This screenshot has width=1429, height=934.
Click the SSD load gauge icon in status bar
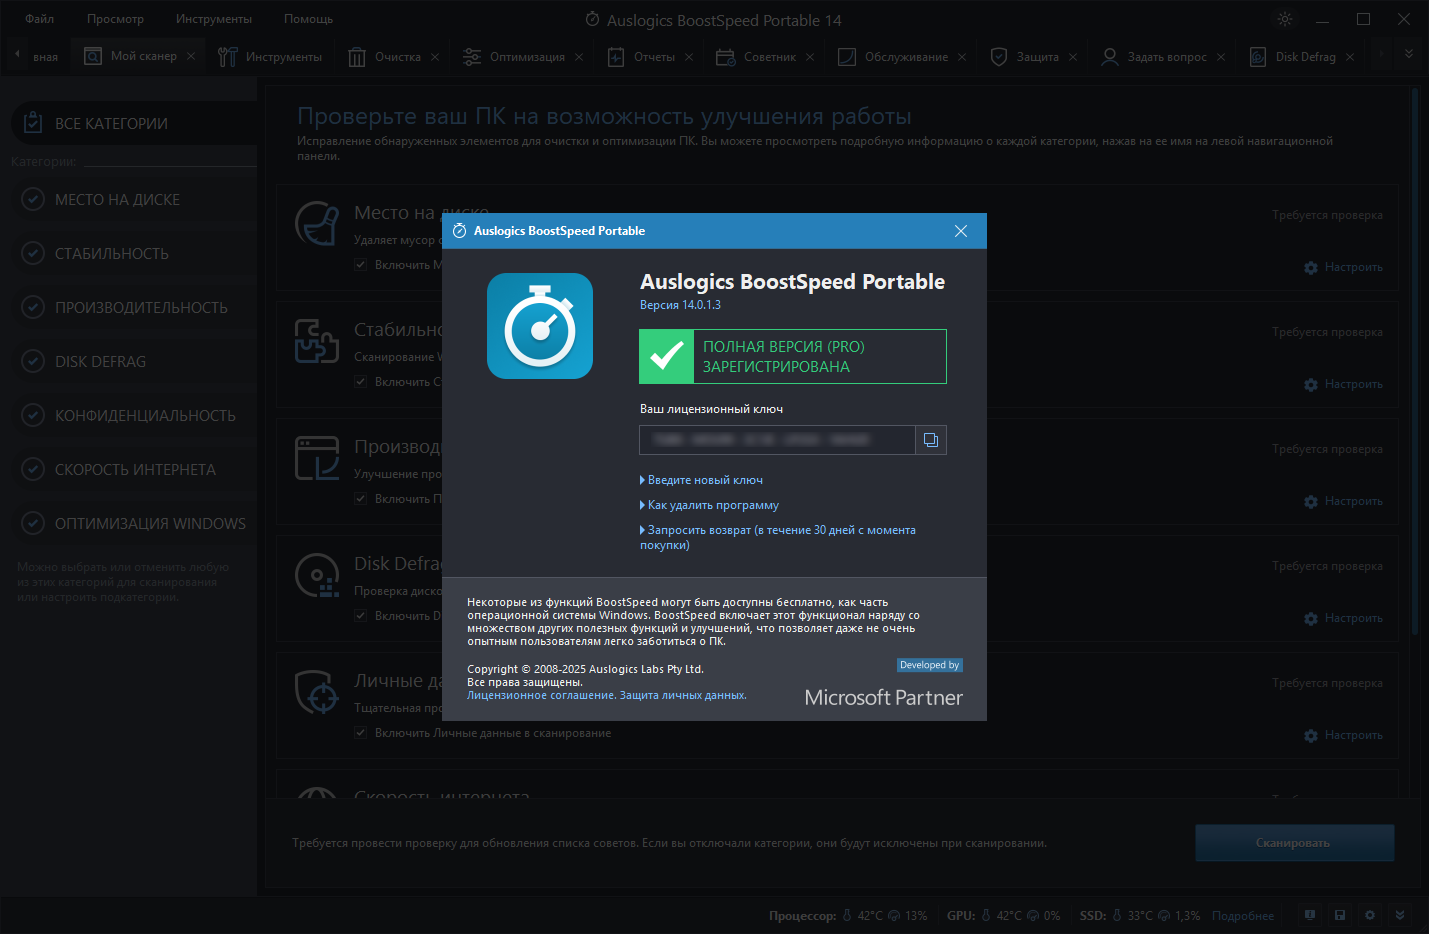pyautogui.click(x=1164, y=915)
